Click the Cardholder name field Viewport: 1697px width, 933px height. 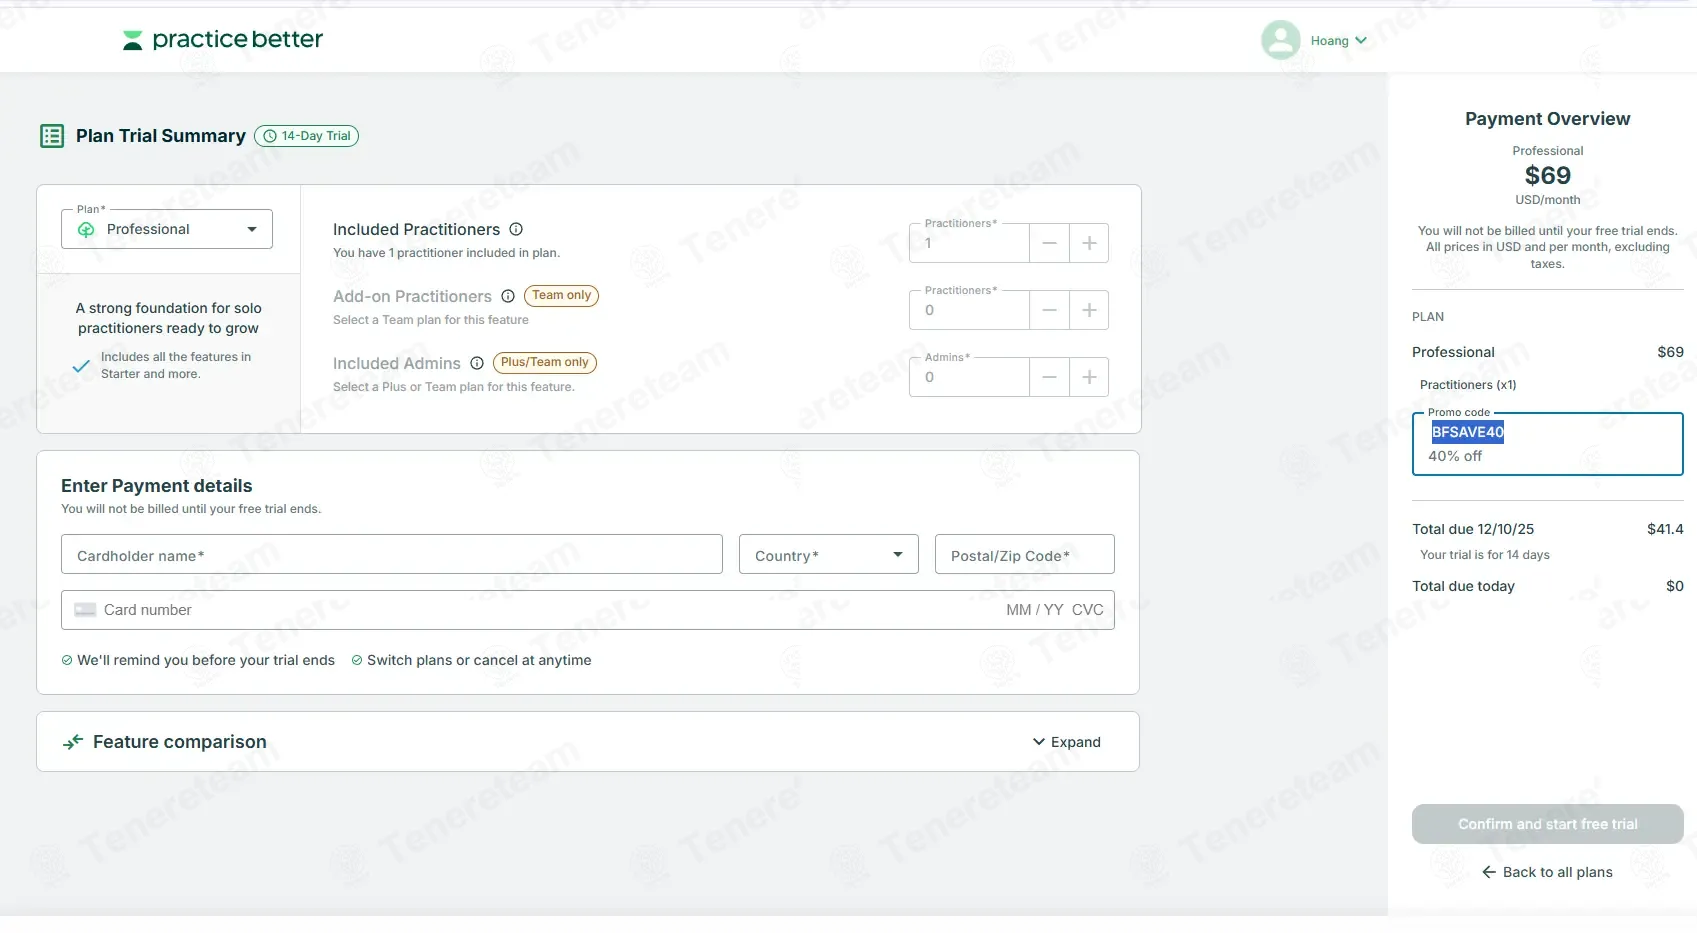point(391,555)
